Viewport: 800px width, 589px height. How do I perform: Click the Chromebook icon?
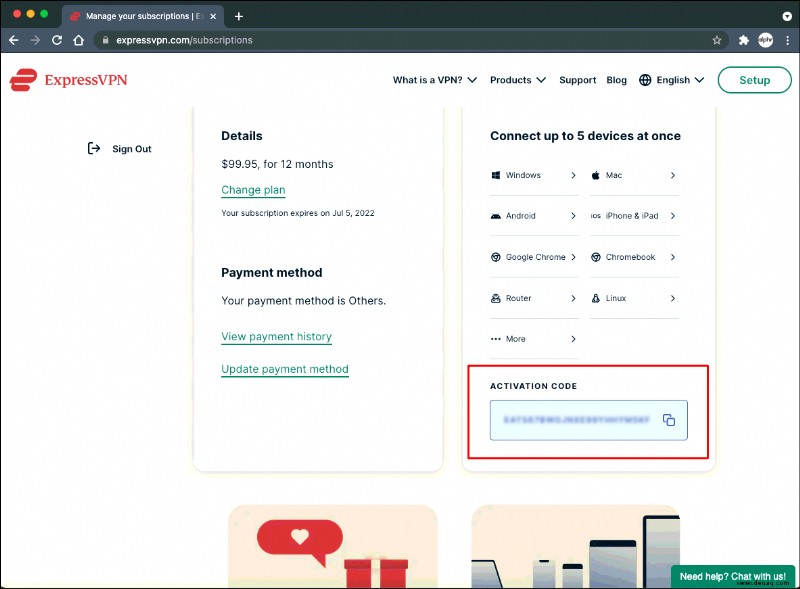(x=595, y=257)
